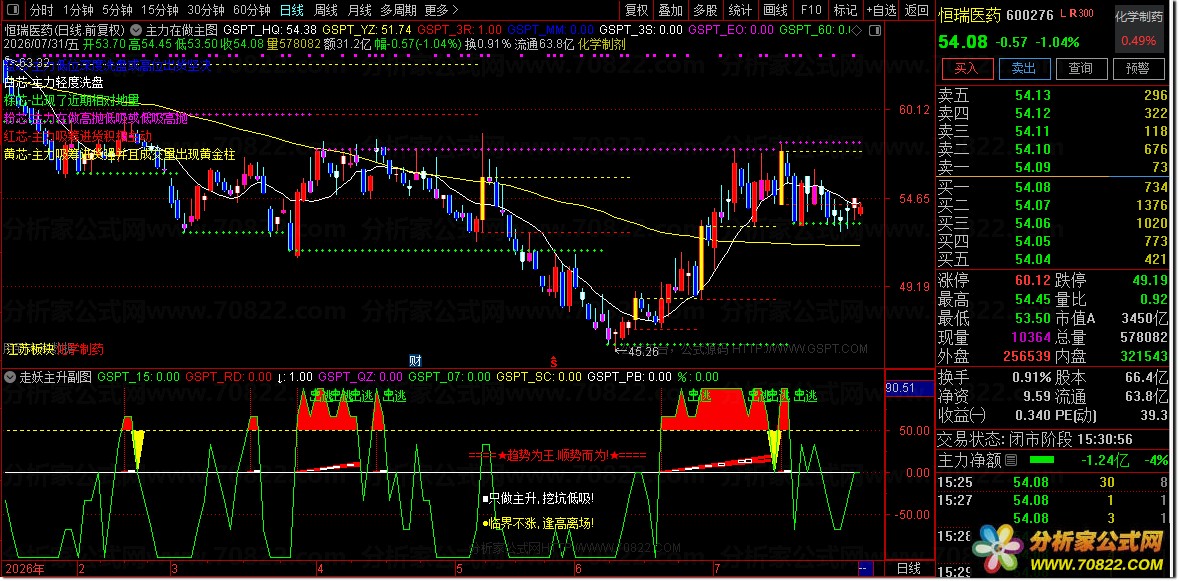This screenshot has height=581, width=1180.
Task: Click the 查询 query button
Action: tap(1080, 68)
